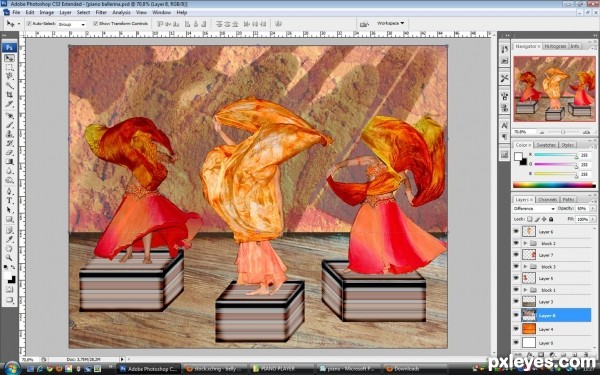600x375 pixels.
Task: Select the Magic Wand tool
Action: [x=10, y=85]
